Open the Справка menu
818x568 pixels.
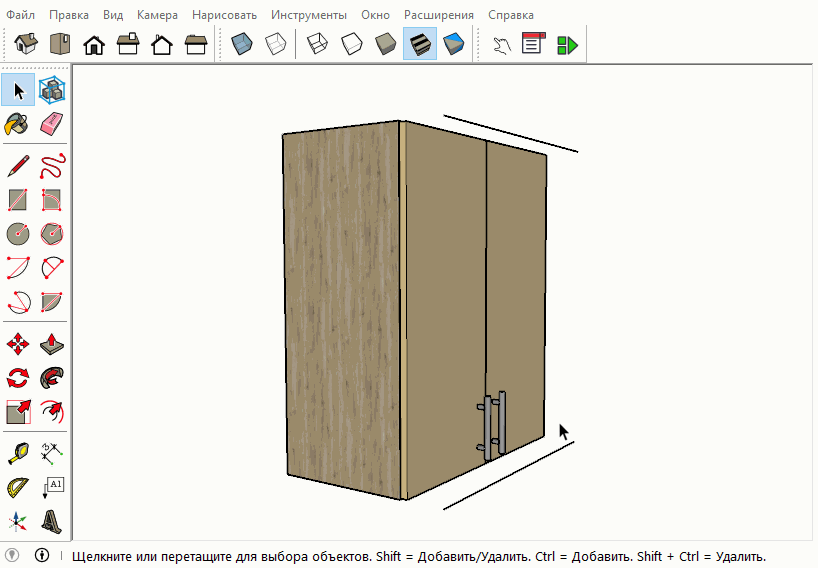511,15
